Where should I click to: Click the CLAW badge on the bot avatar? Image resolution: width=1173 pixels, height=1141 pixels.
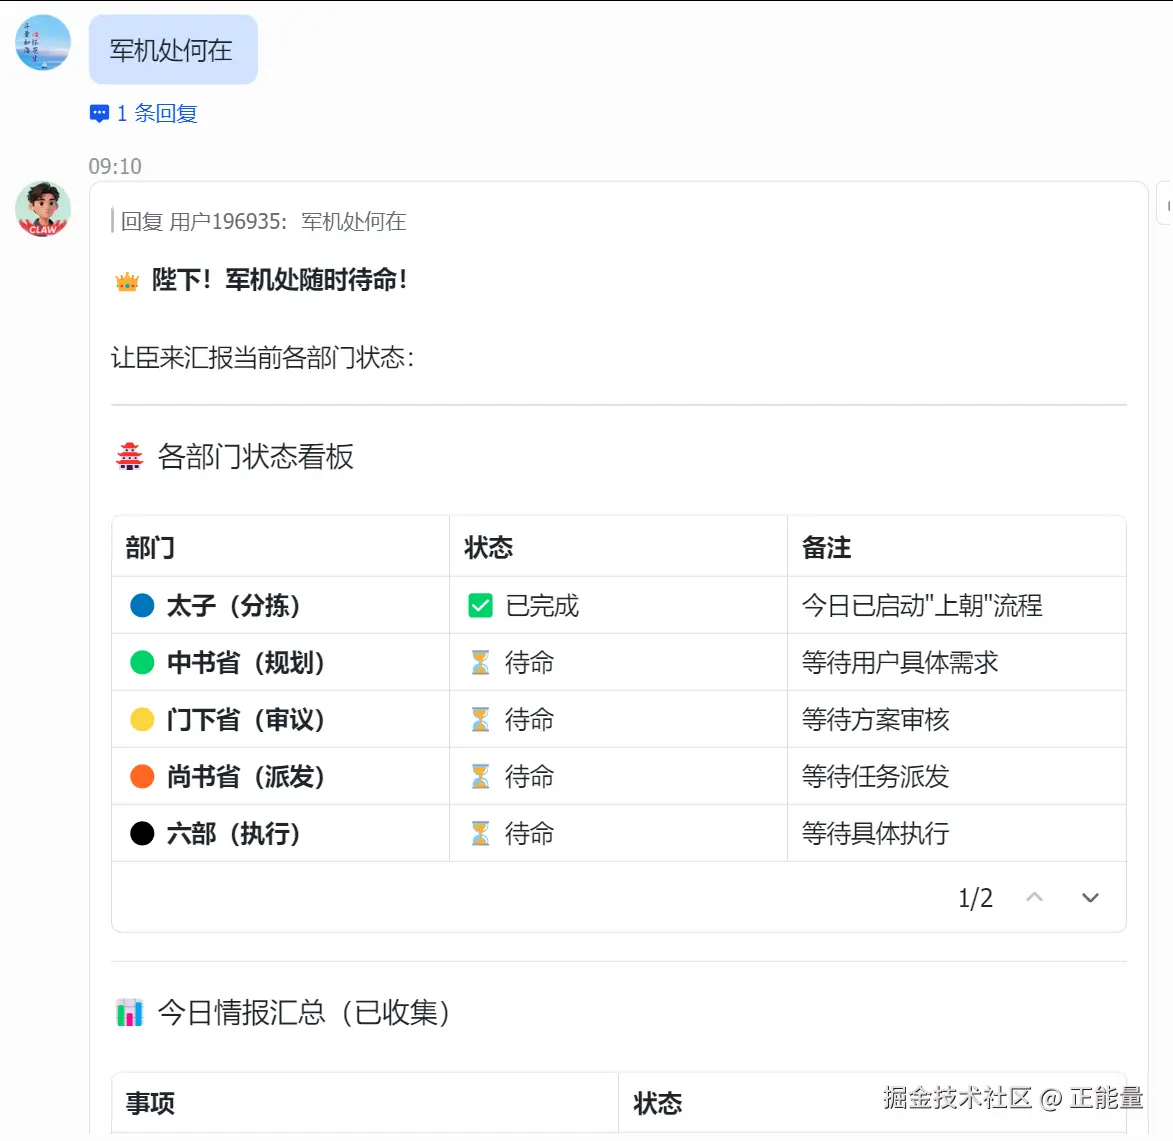coord(42,230)
